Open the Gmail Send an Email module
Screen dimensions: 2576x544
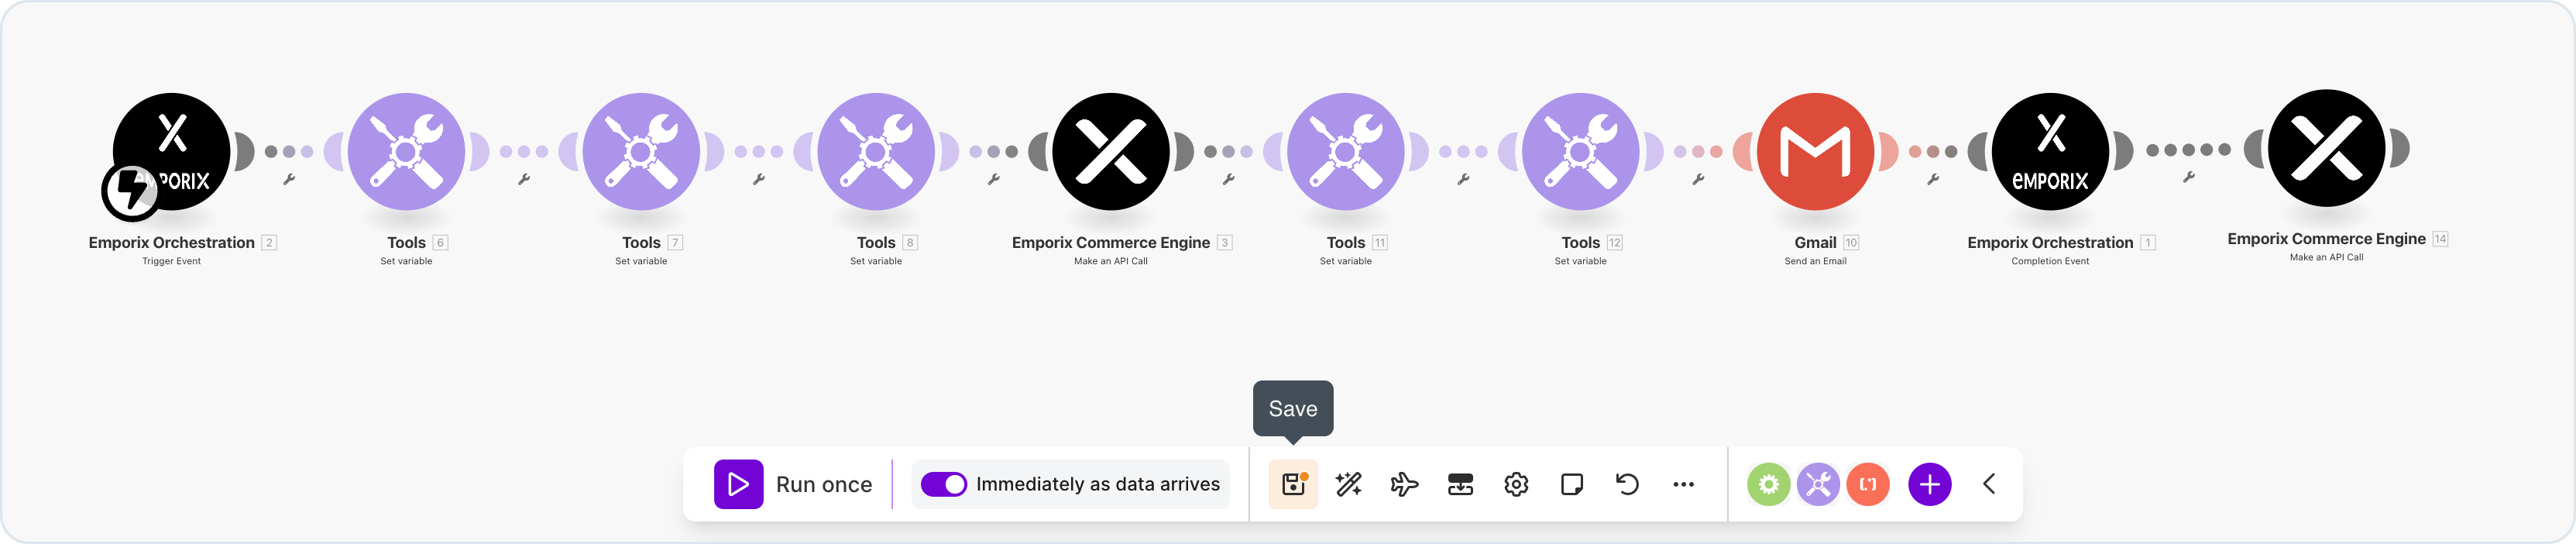pos(1815,151)
